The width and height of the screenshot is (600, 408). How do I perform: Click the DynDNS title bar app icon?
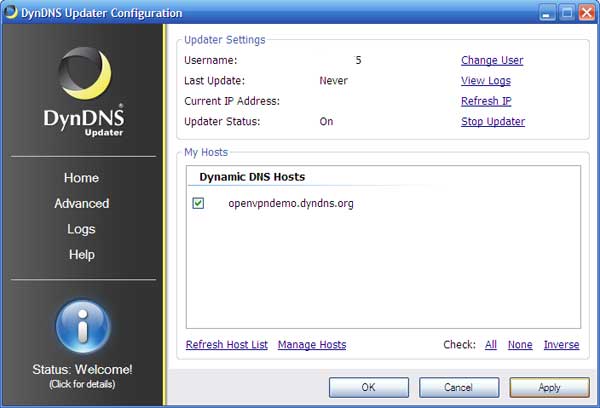click(x=10, y=12)
